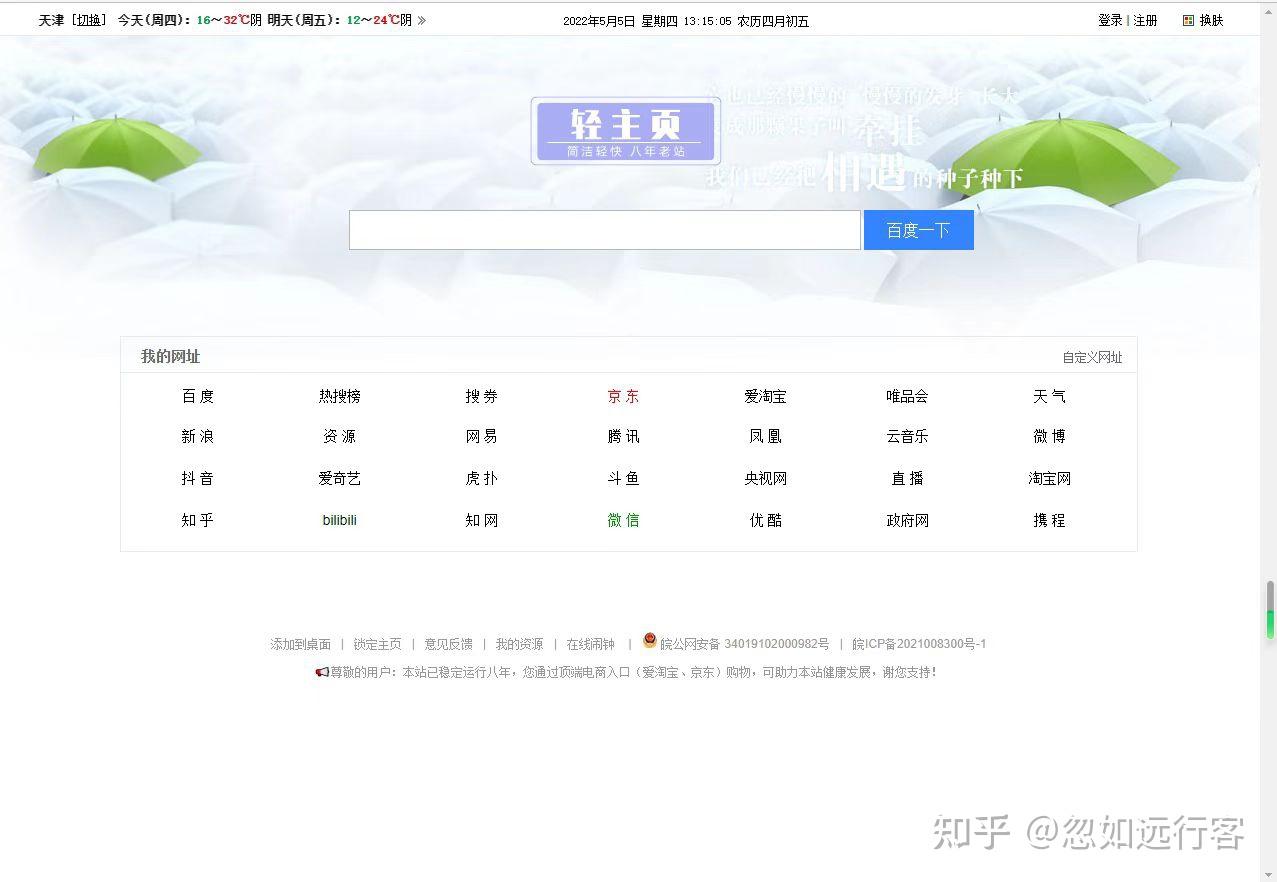Click the police badge beside 皖公网安备

point(650,643)
